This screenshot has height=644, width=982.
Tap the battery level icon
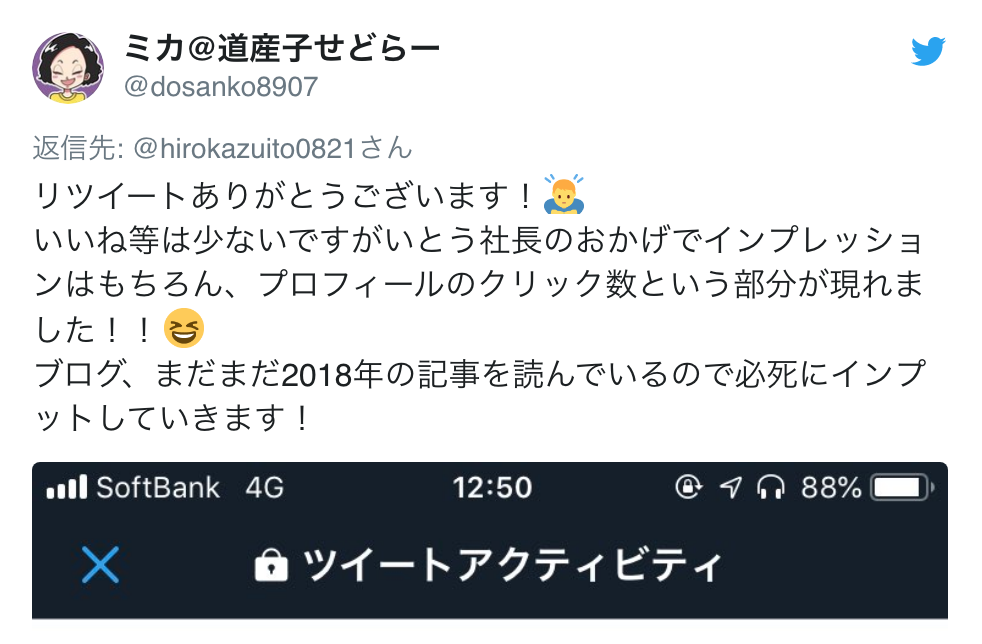(x=902, y=487)
